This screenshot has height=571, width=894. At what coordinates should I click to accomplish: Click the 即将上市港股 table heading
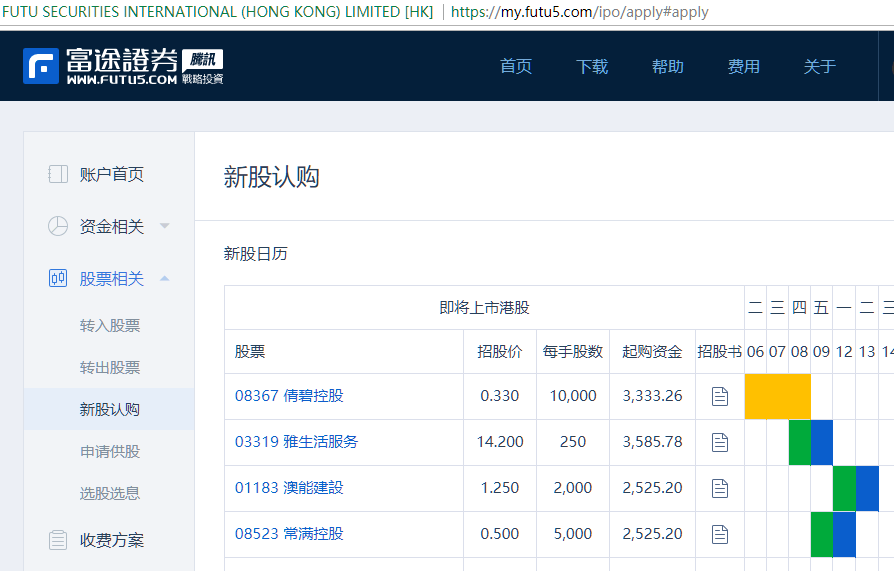[x=484, y=307]
